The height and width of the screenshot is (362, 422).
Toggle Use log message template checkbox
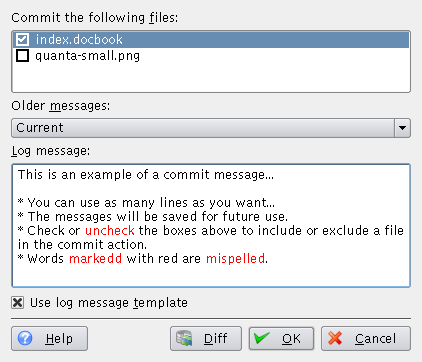click(x=17, y=303)
